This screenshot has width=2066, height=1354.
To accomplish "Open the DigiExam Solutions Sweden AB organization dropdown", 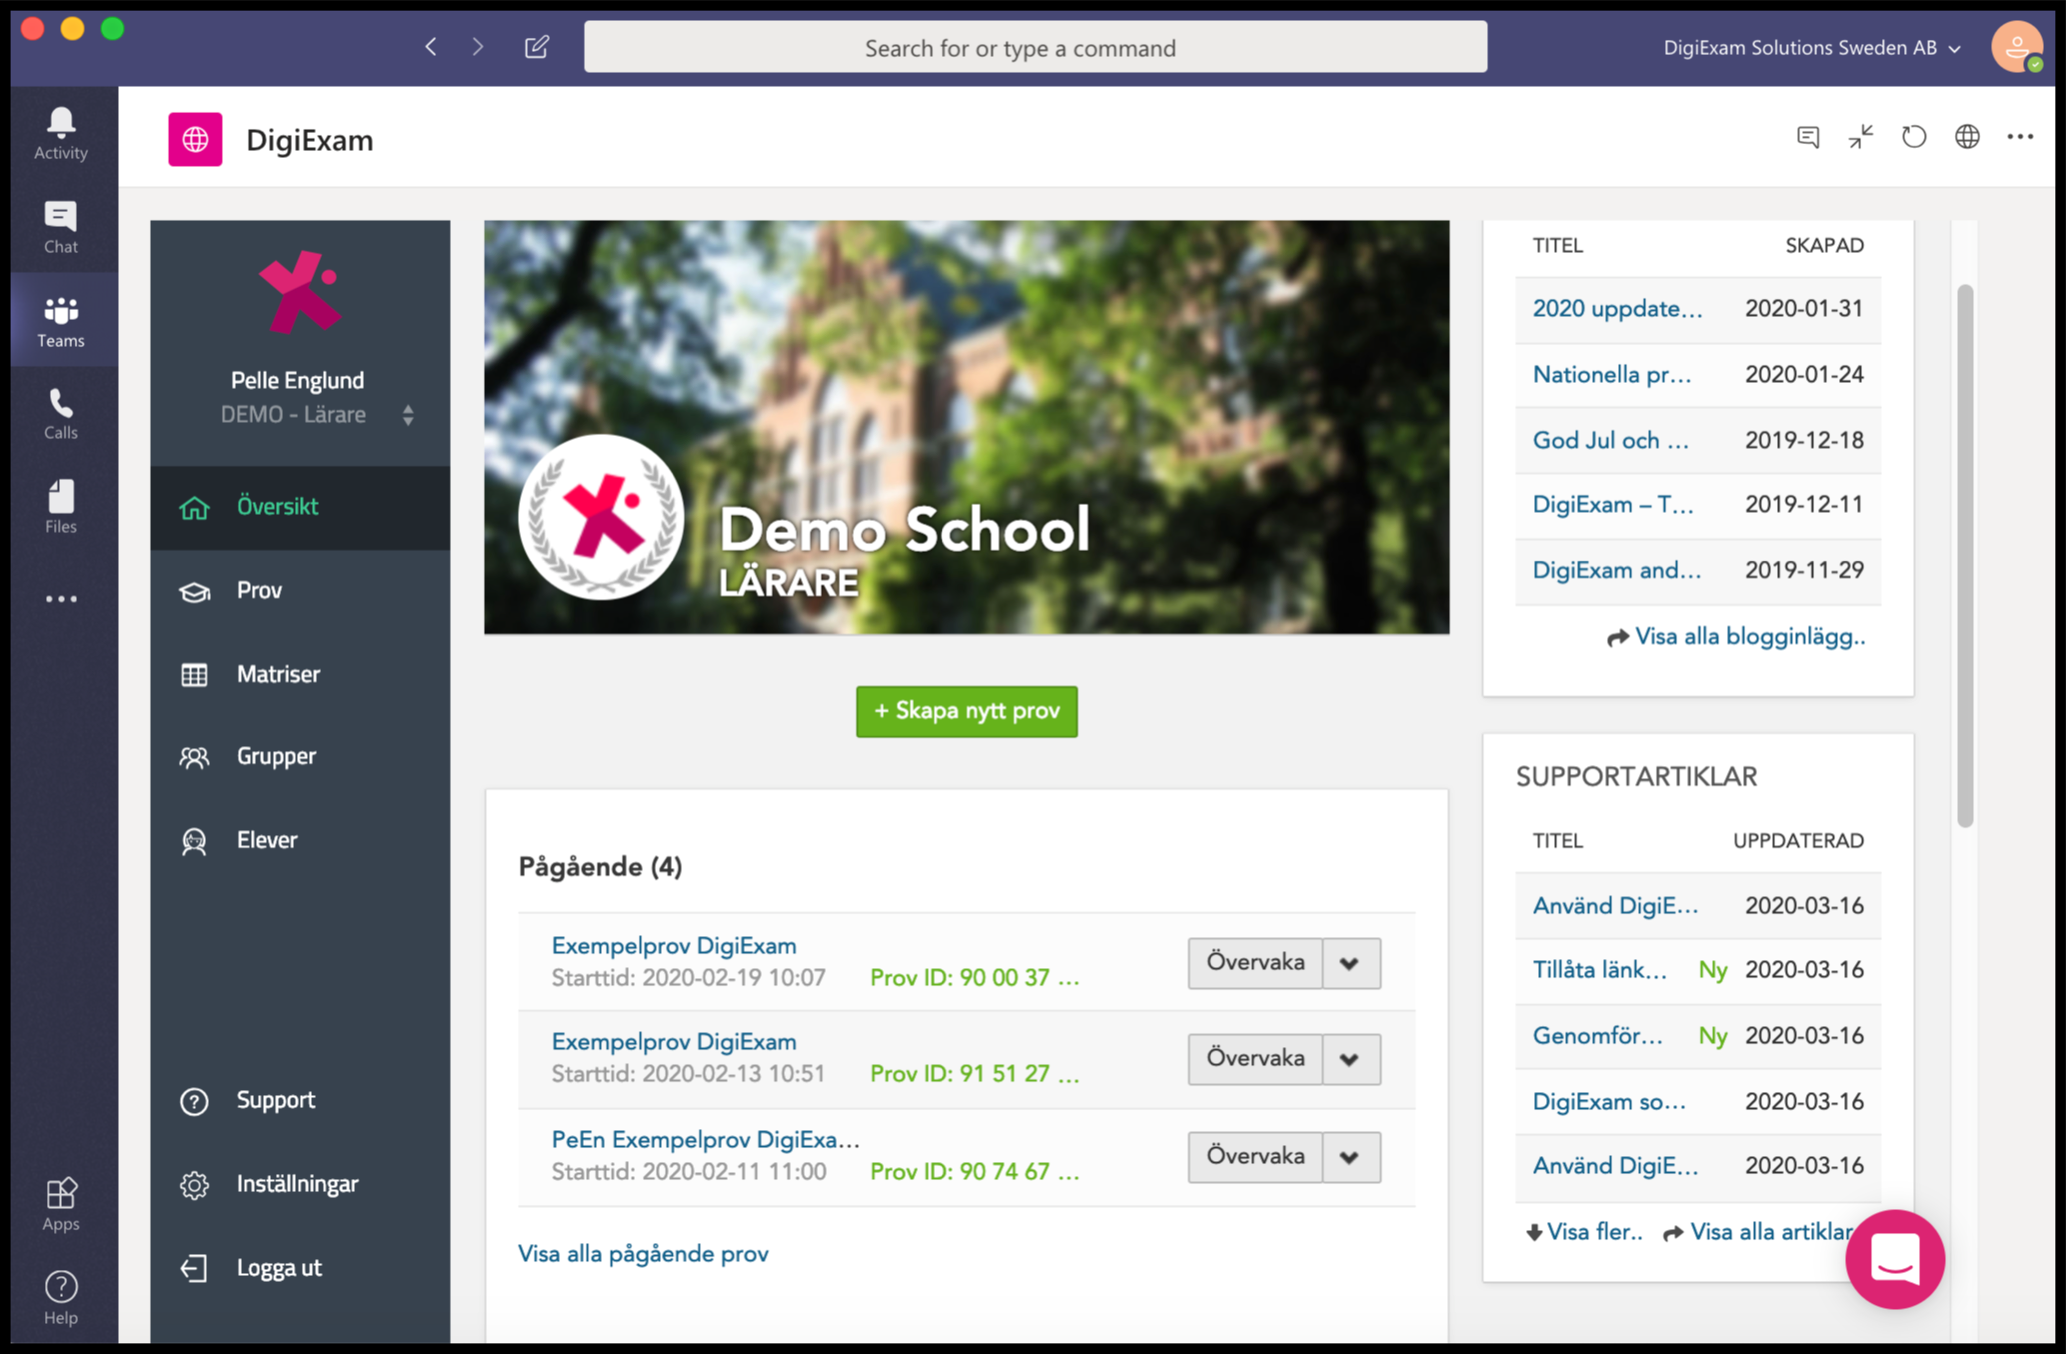I will point(1811,48).
